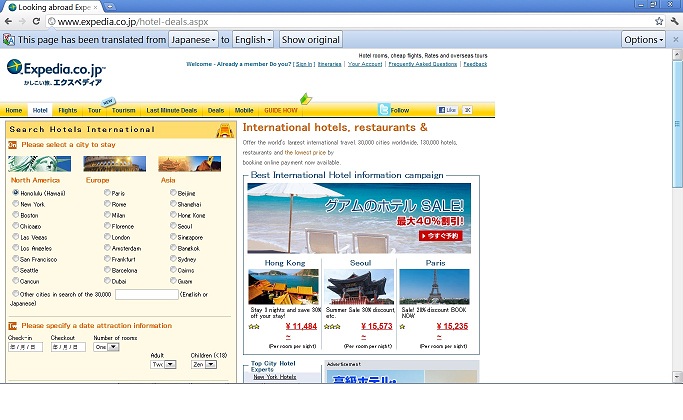Image resolution: width=683 pixels, height=420 pixels.
Task: Select the Paris radio button
Action: pyautogui.click(x=107, y=192)
